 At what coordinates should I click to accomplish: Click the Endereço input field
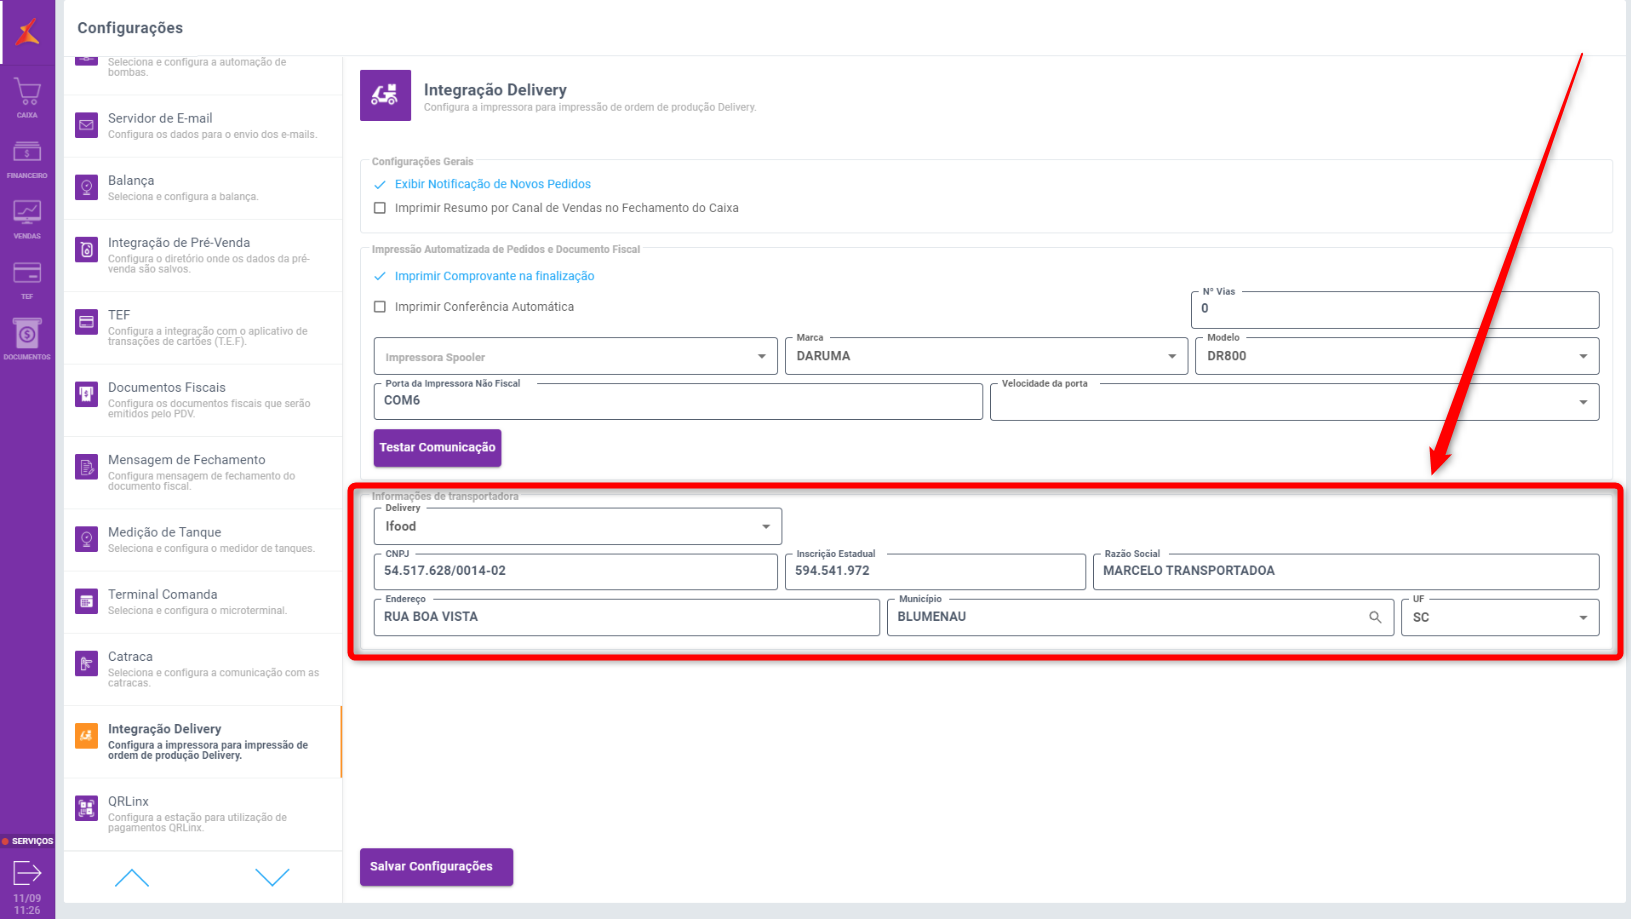point(627,617)
